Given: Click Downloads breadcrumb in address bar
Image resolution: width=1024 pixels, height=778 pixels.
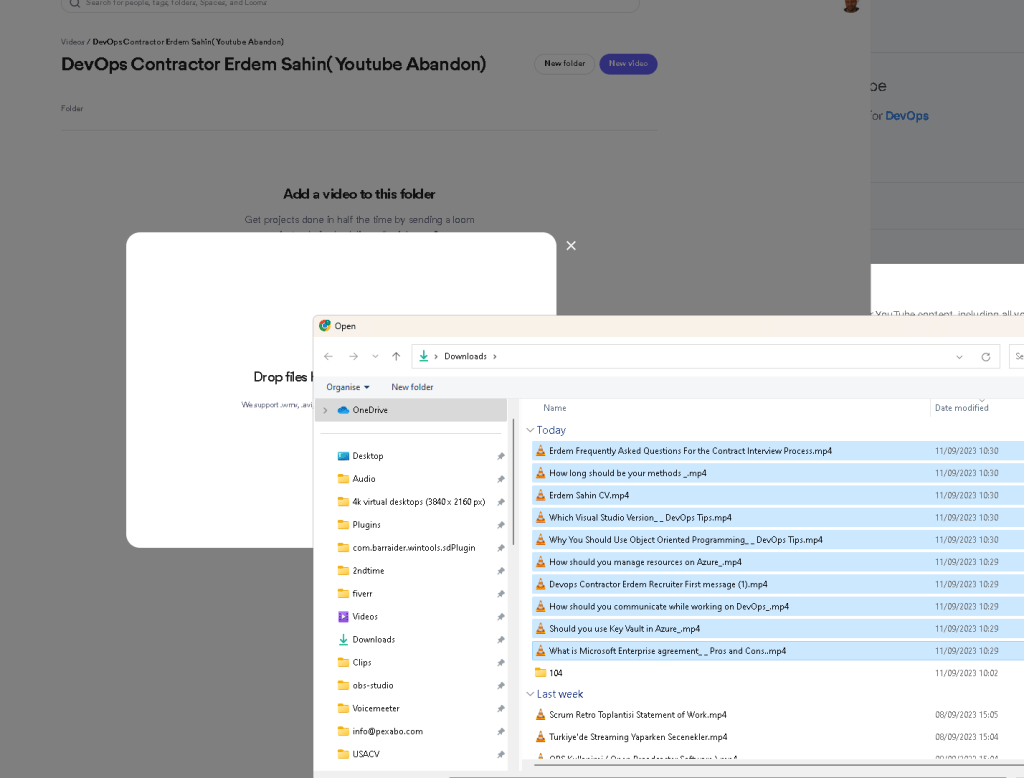Looking at the screenshot, I should 465,357.
